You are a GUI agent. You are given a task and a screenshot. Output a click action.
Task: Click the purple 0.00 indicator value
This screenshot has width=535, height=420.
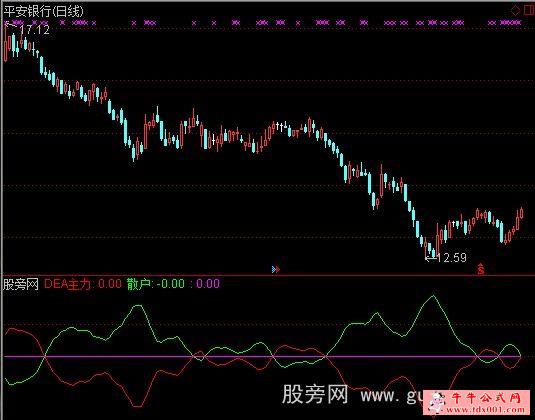click(208, 284)
